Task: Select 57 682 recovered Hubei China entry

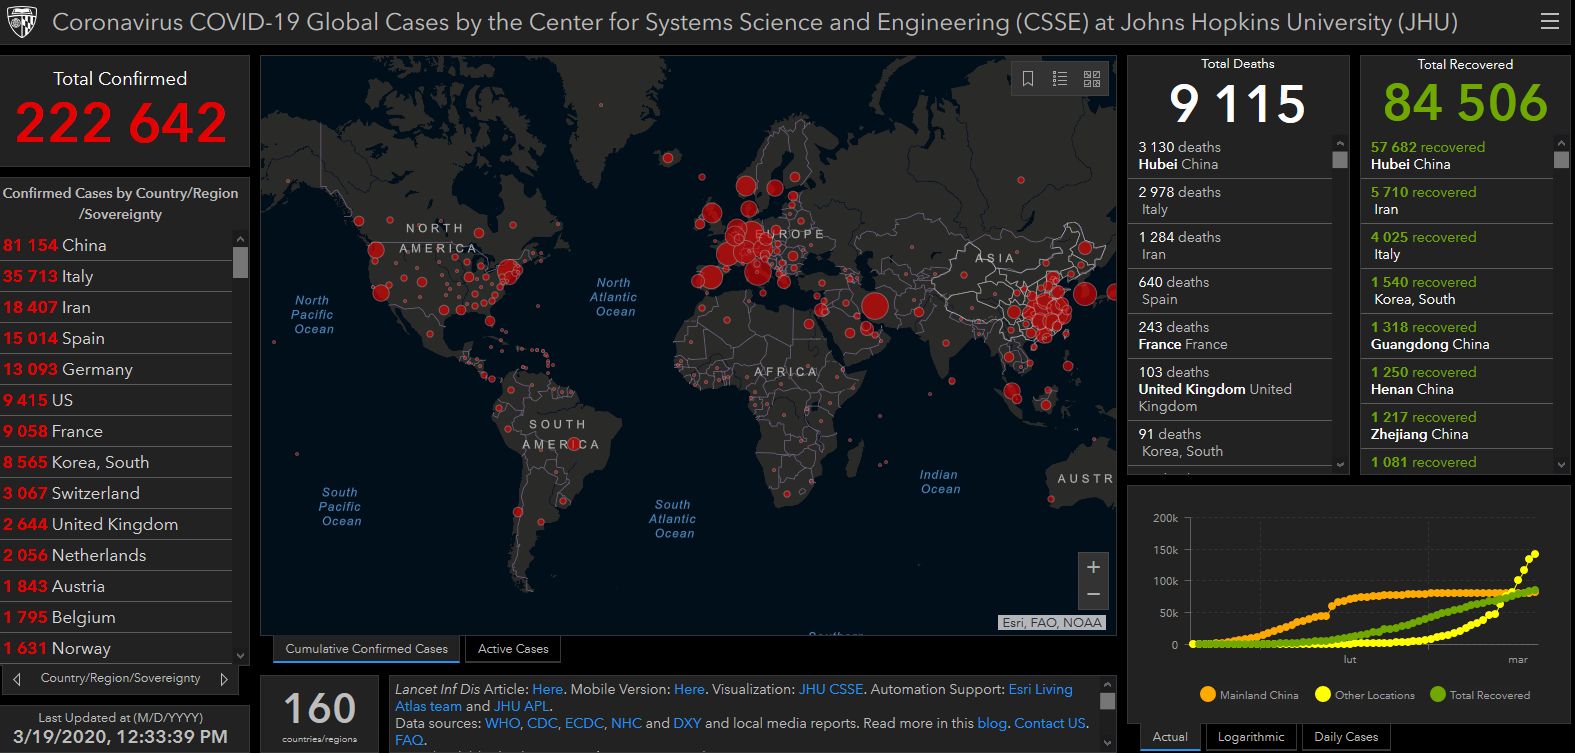Action: click(1457, 156)
